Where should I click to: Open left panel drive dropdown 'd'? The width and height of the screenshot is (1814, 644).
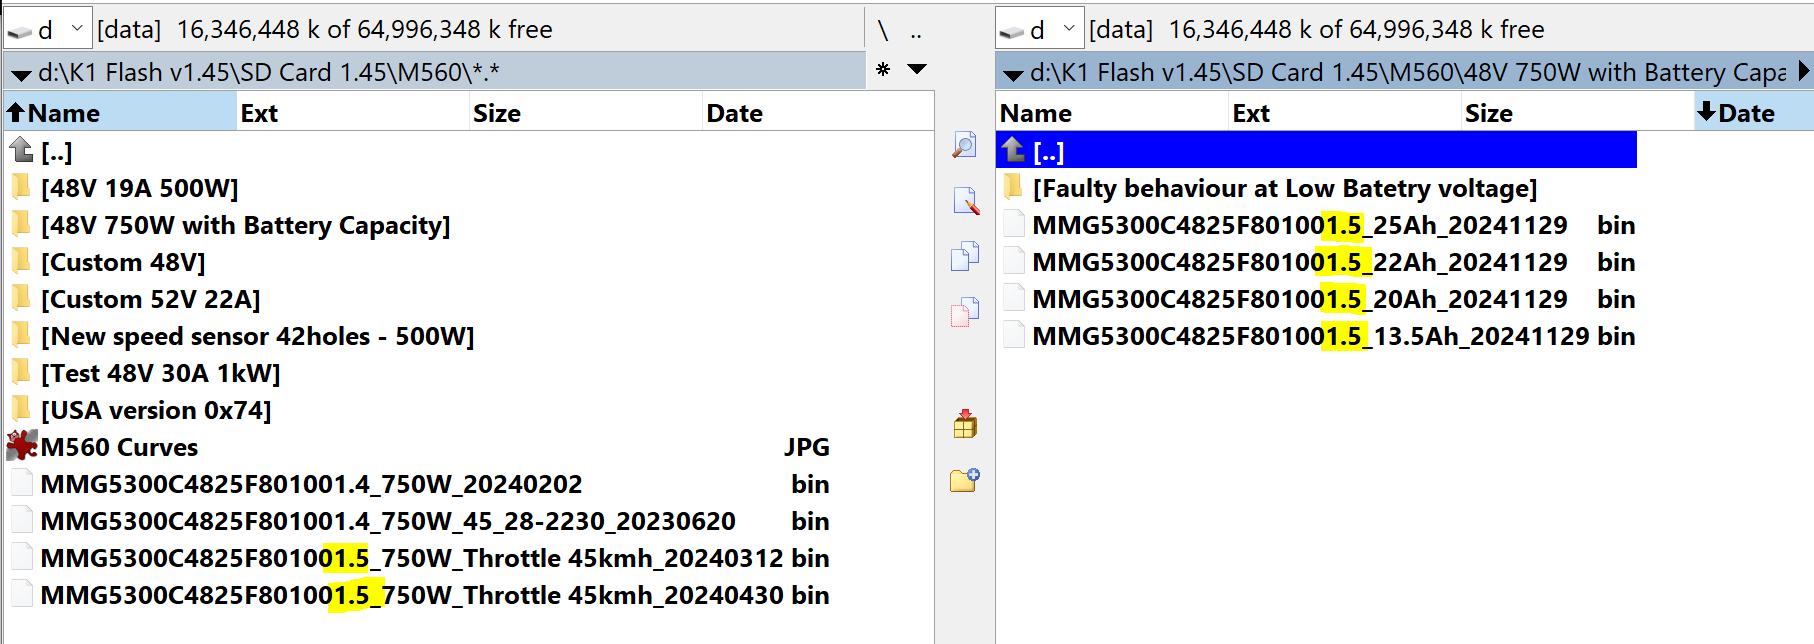(47, 29)
